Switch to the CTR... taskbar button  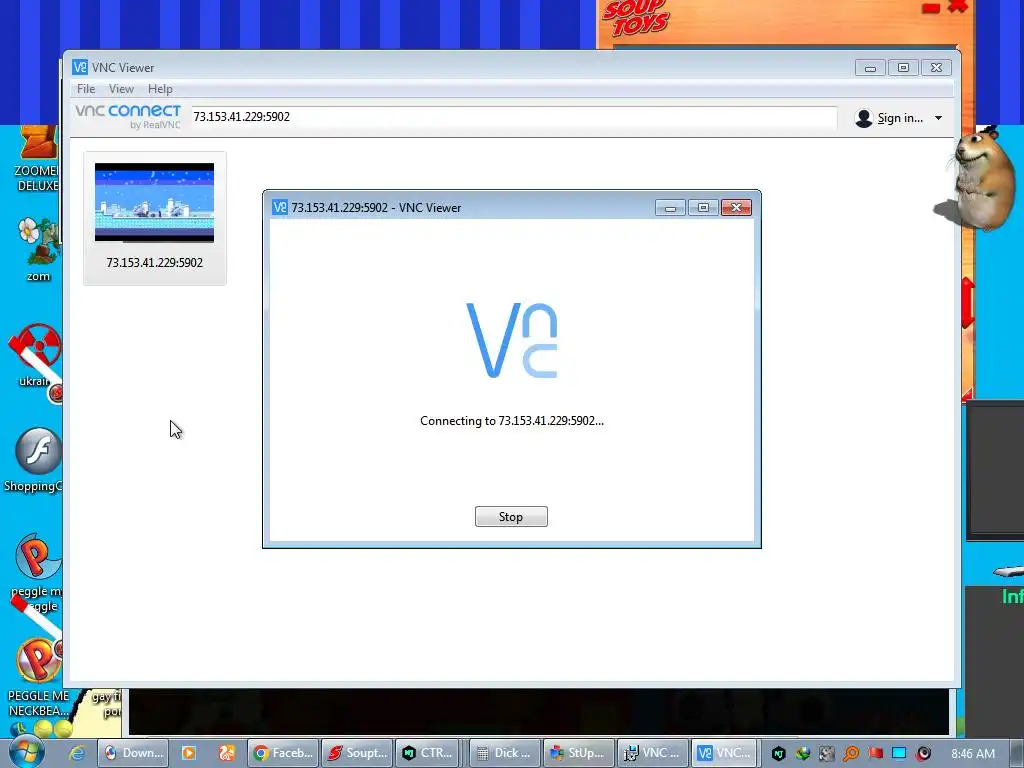point(430,753)
